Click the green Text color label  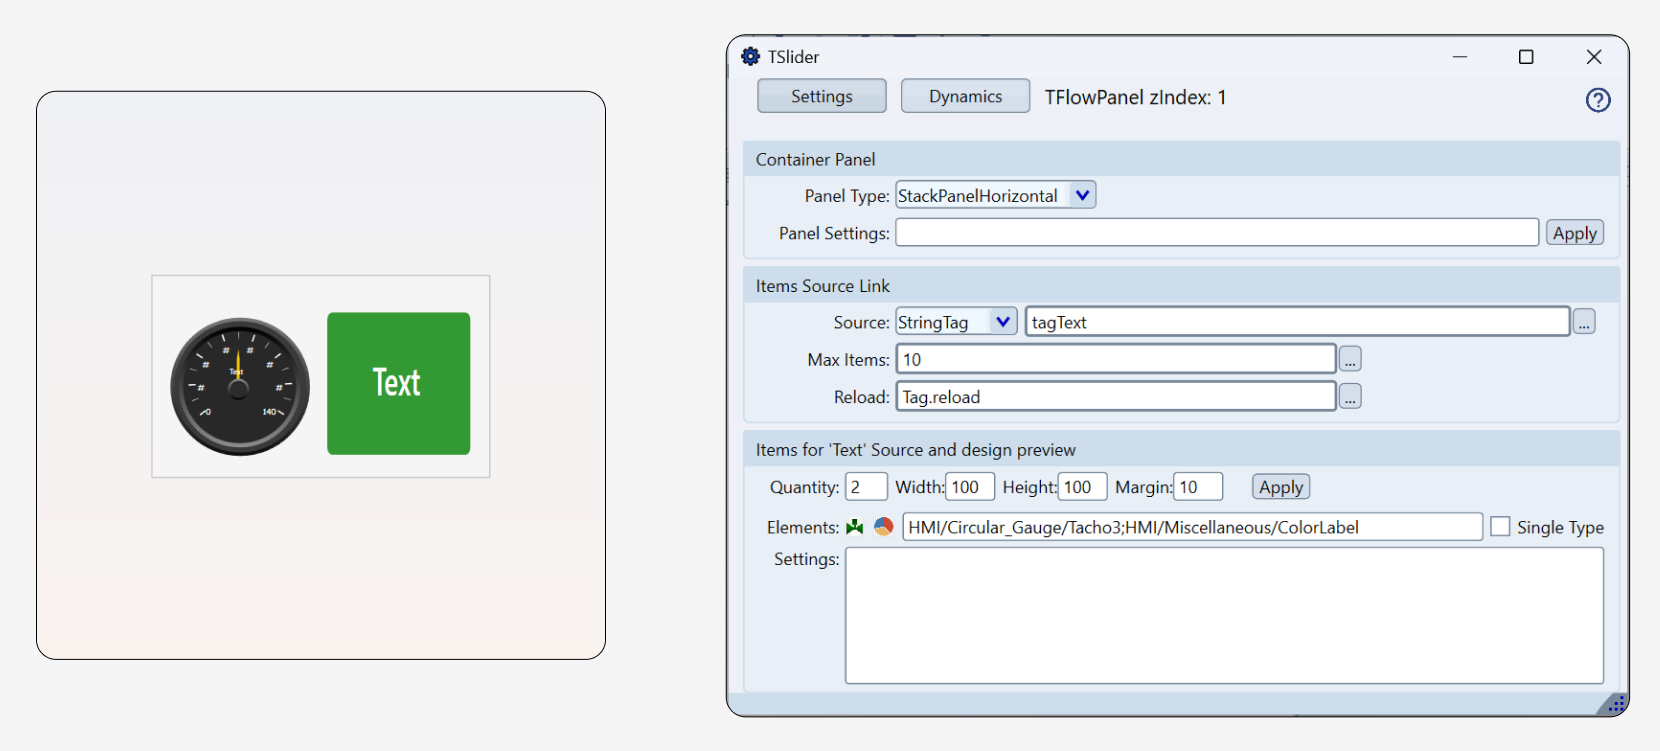[398, 384]
